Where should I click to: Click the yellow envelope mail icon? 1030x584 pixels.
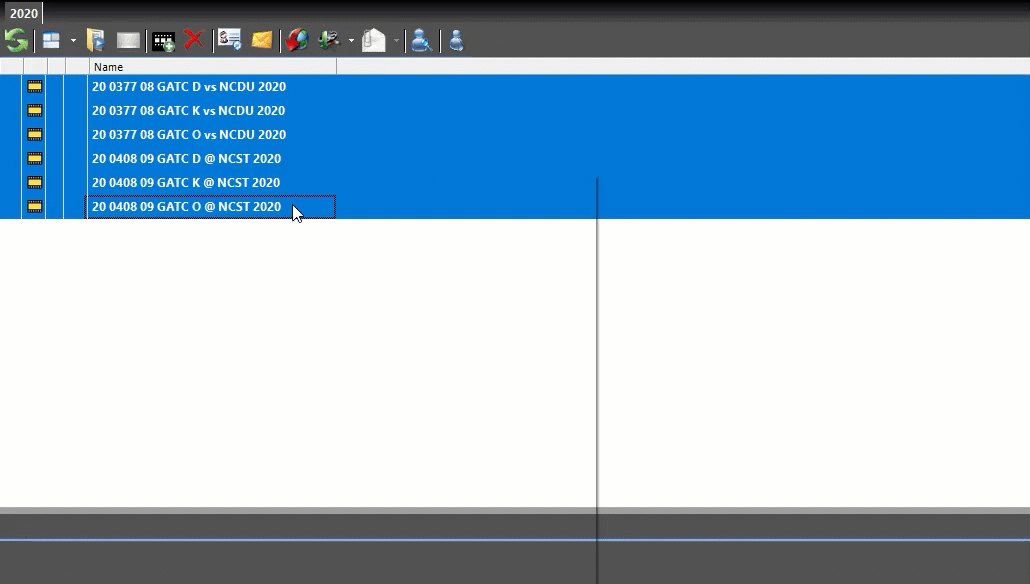tap(261, 41)
